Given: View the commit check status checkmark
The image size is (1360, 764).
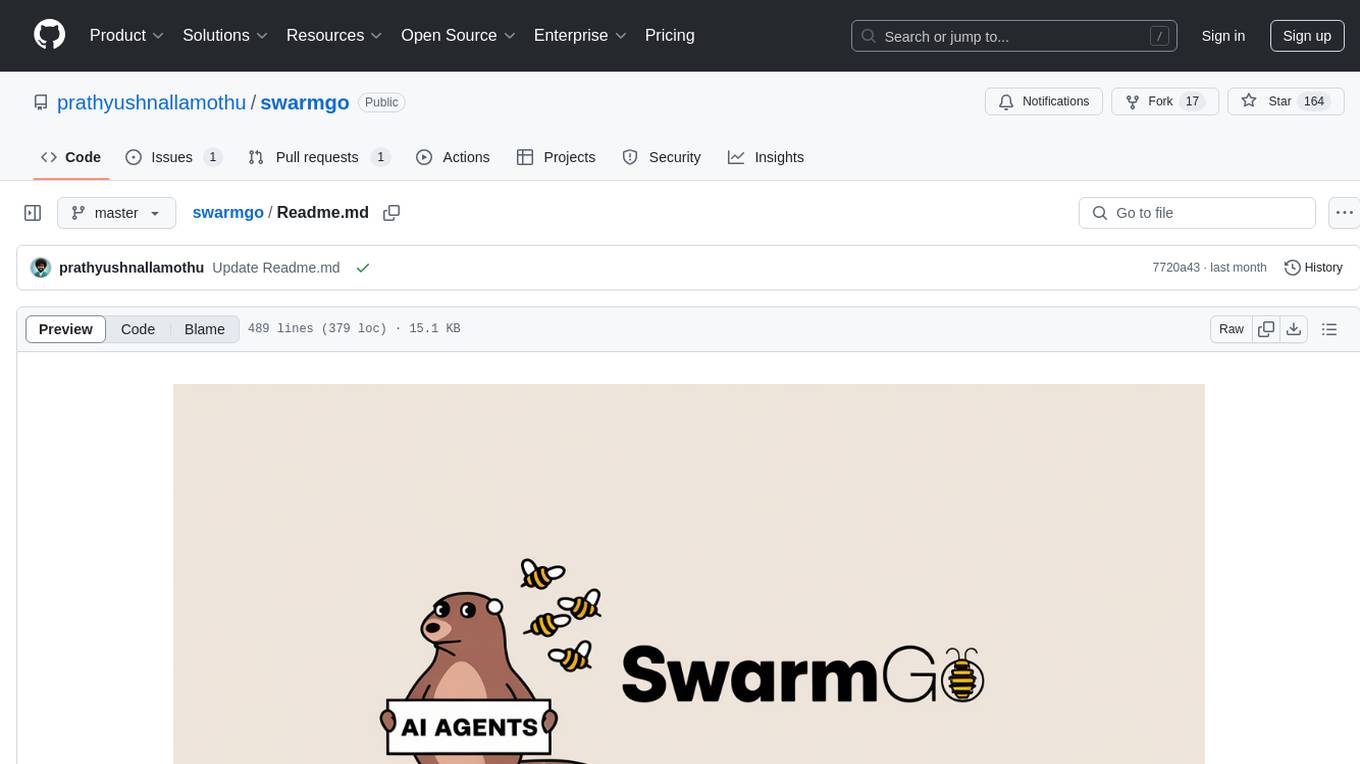Looking at the screenshot, I should point(363,268).
